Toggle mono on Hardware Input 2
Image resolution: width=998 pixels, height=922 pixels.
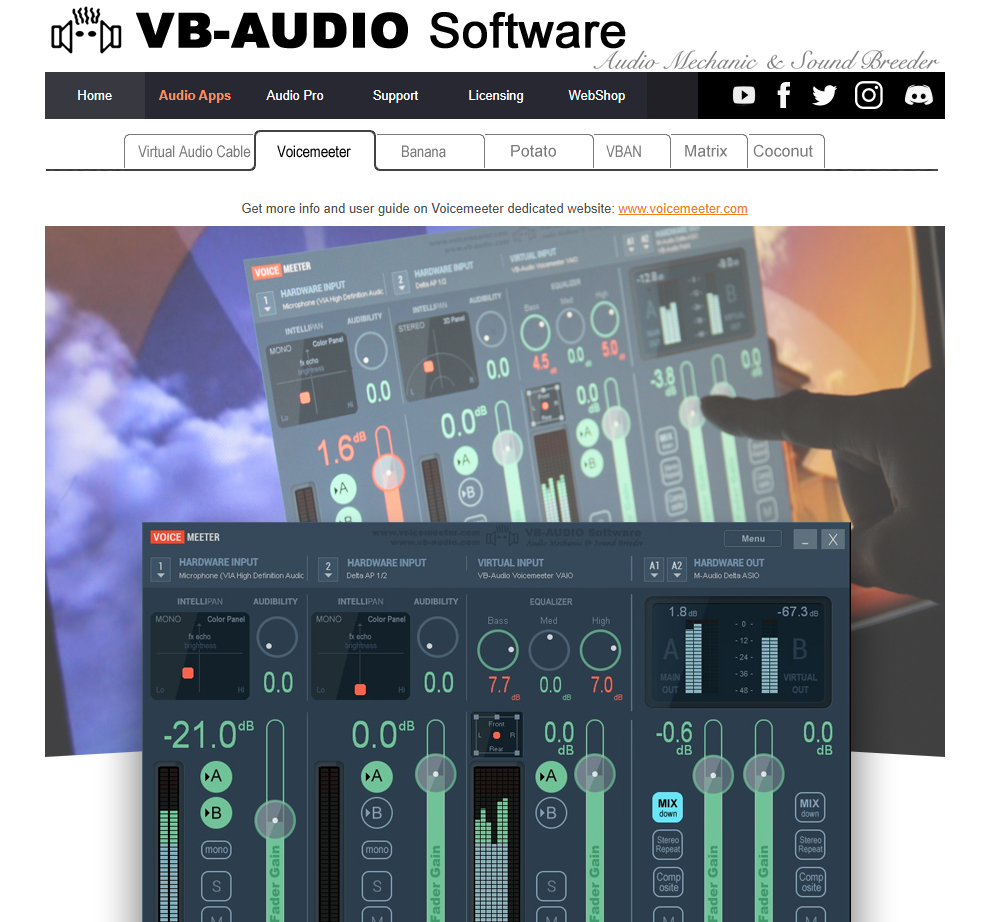click(x=377, y=849)
